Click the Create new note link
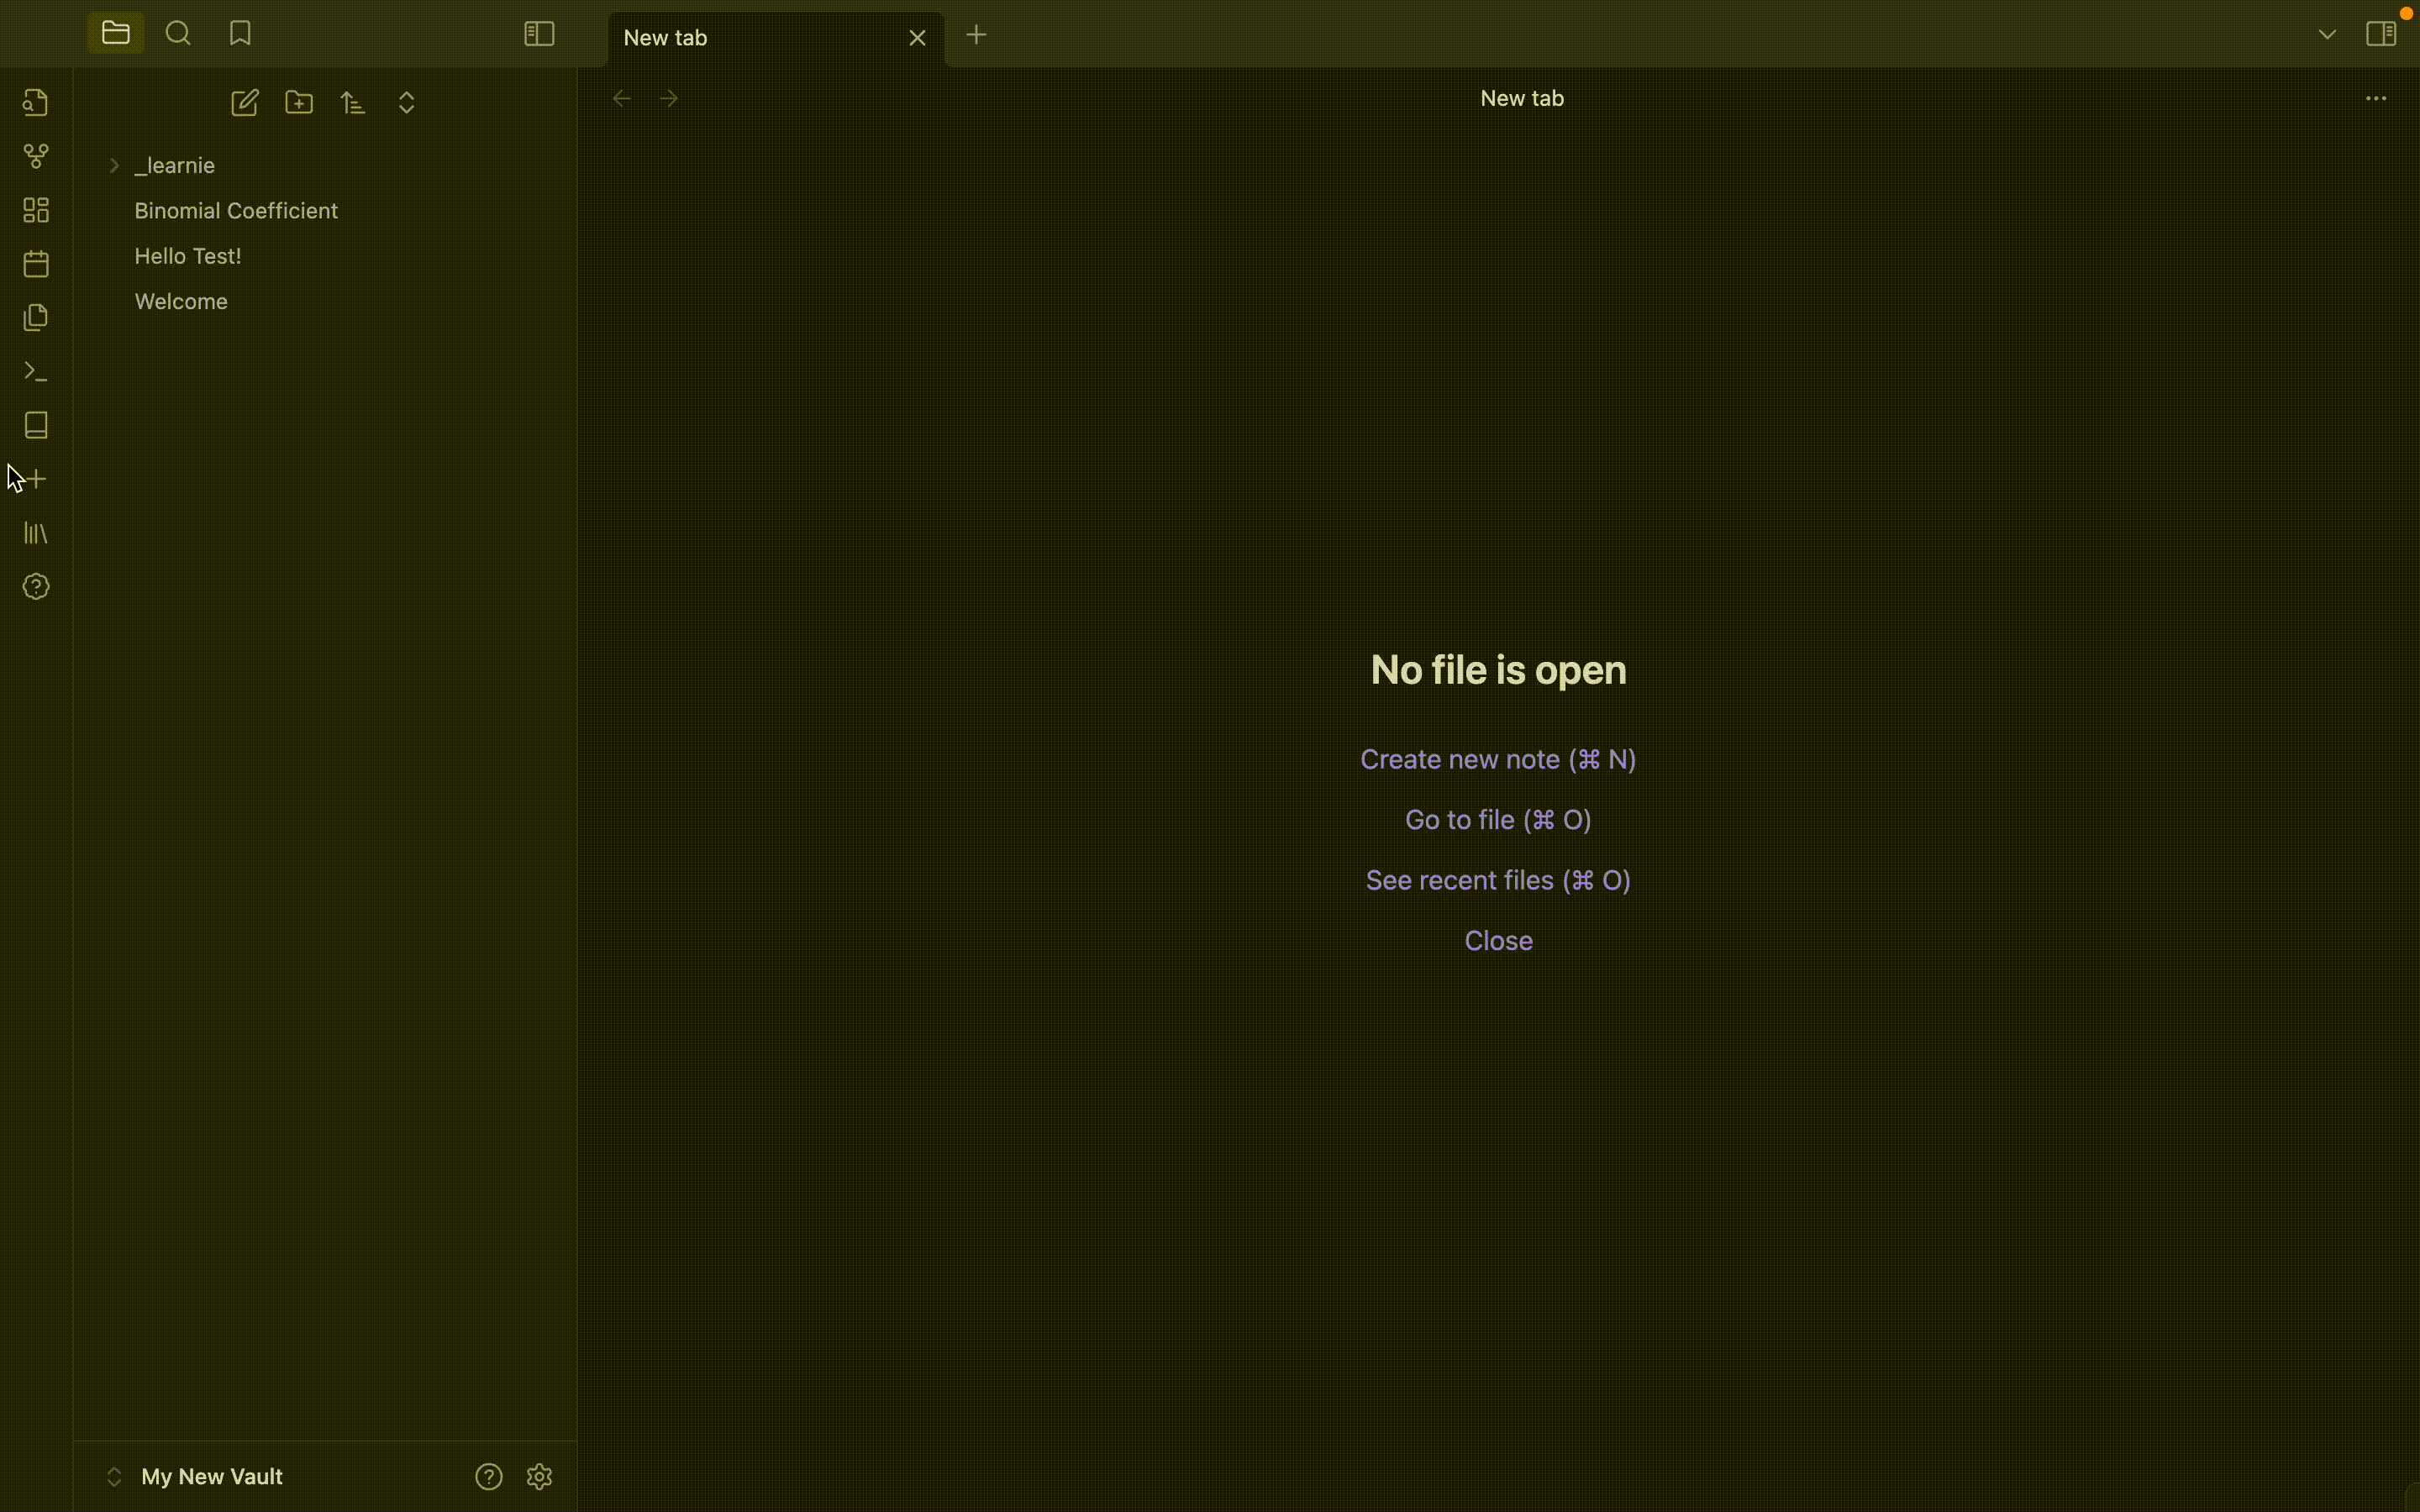The image size is (2420, 1512). pos(1497,759)
